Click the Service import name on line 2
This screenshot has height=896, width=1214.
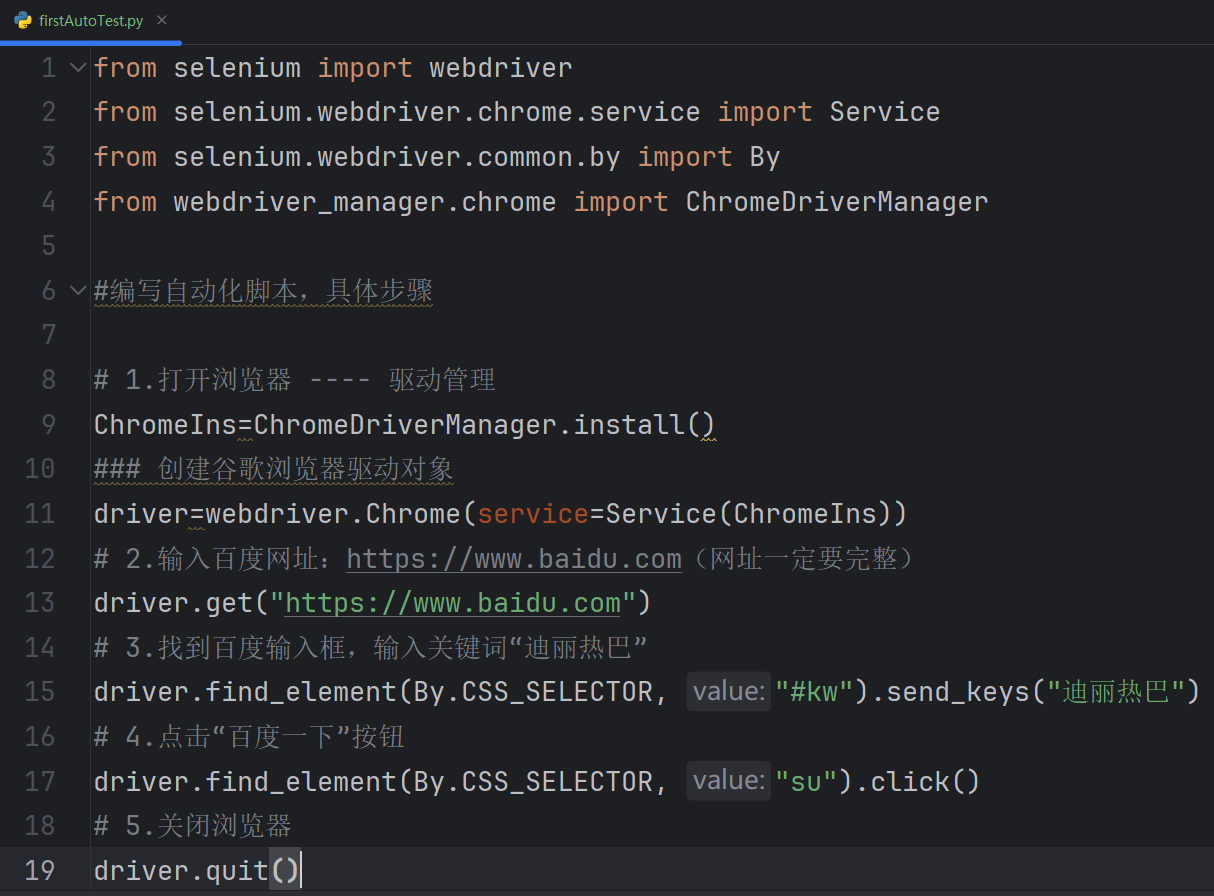pyautogui.click(x=885, y=112)
